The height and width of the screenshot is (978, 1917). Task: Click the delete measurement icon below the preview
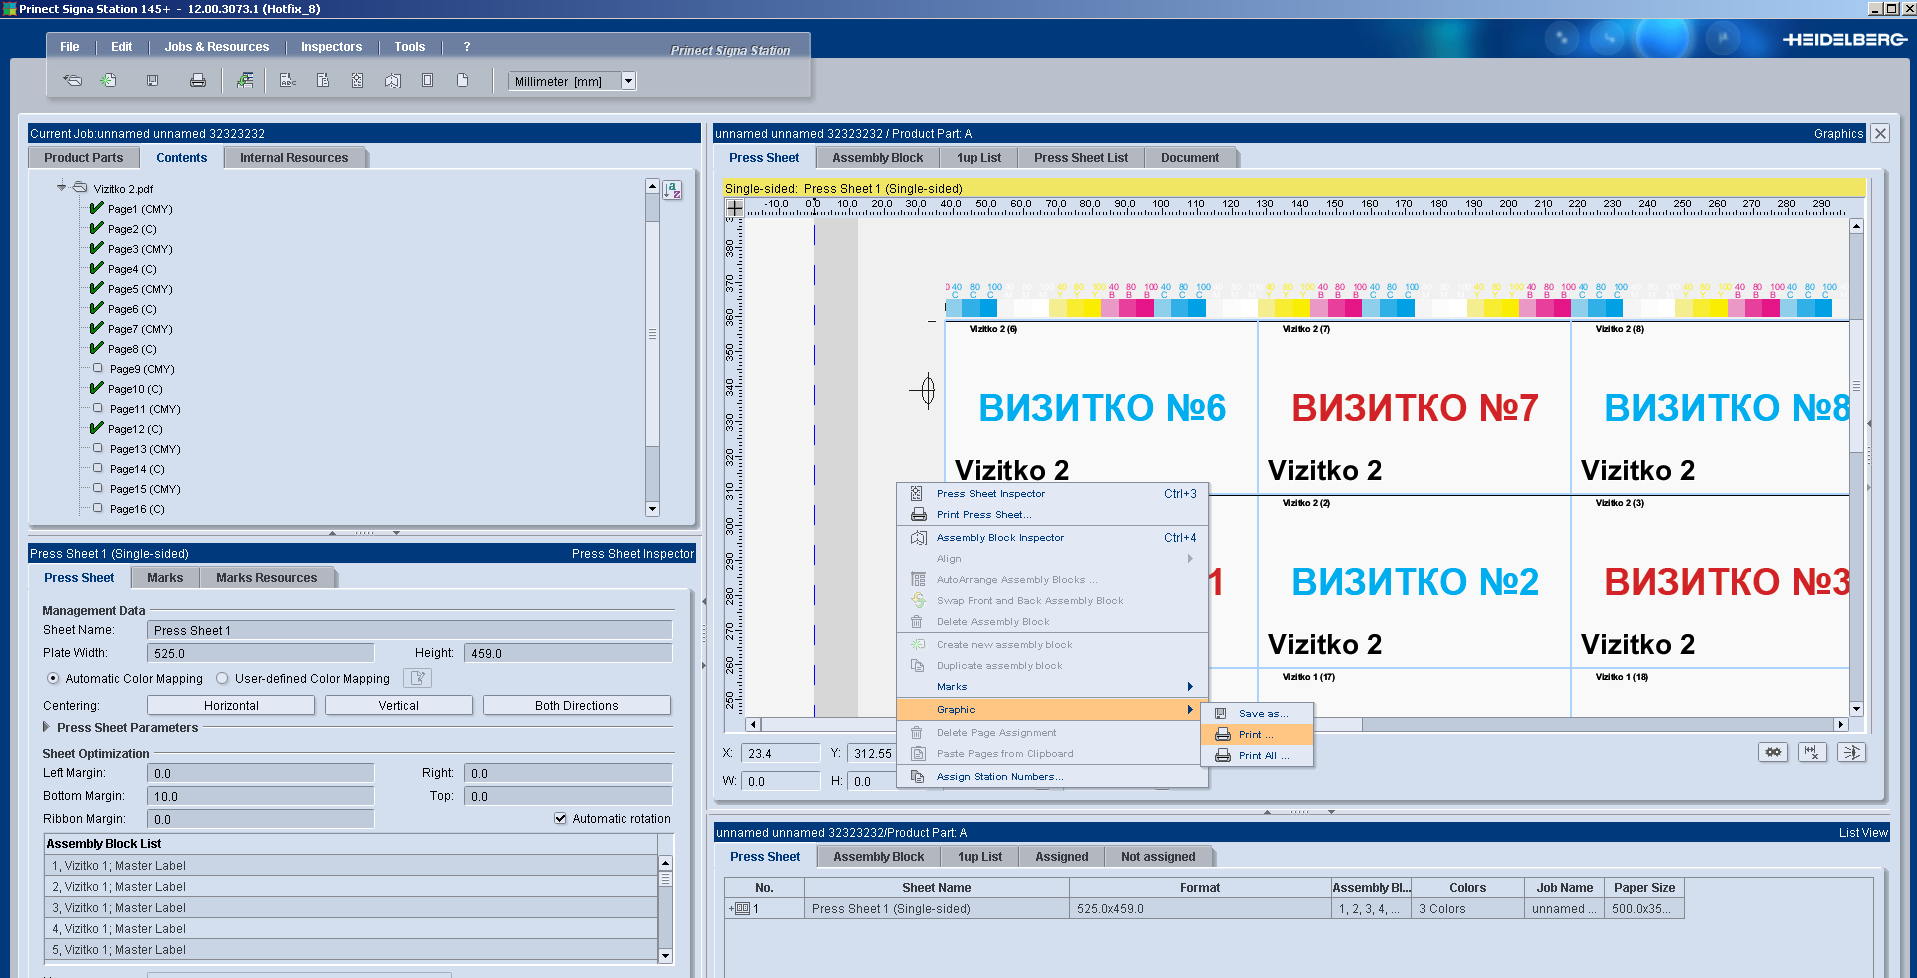(x=1812, y=752)
